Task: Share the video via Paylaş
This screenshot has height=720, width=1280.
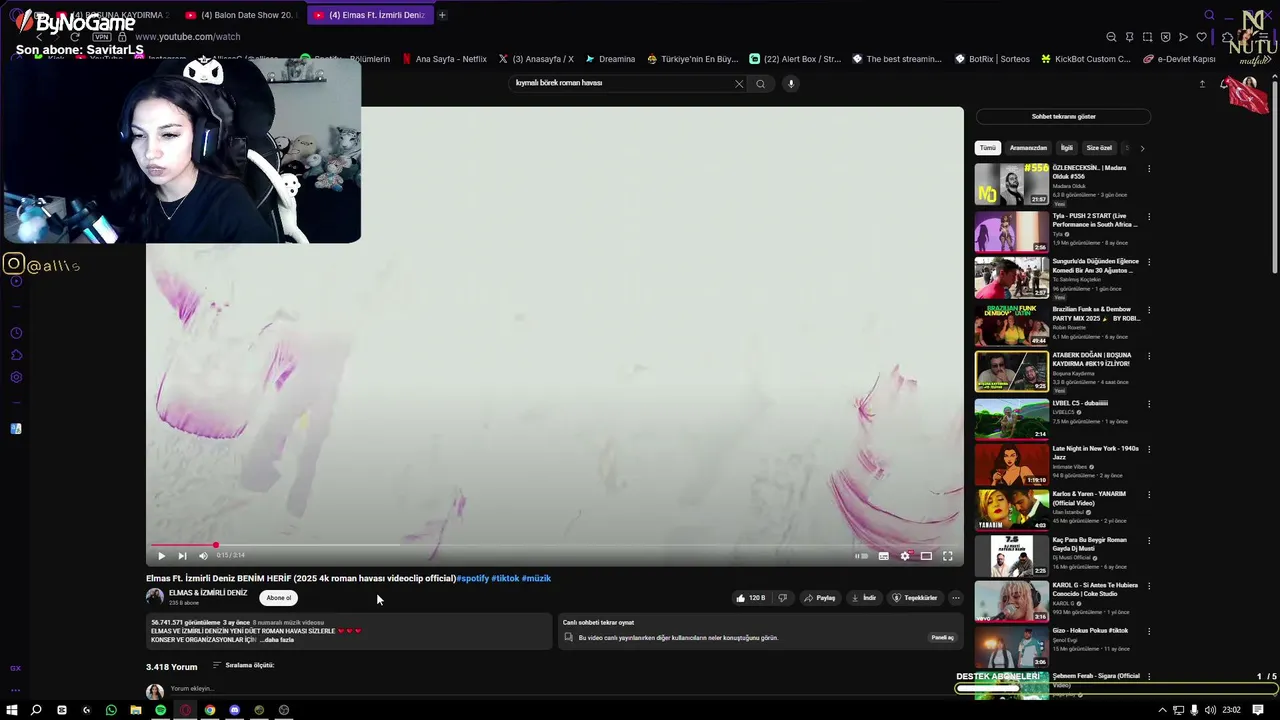Action: (820, 598)
